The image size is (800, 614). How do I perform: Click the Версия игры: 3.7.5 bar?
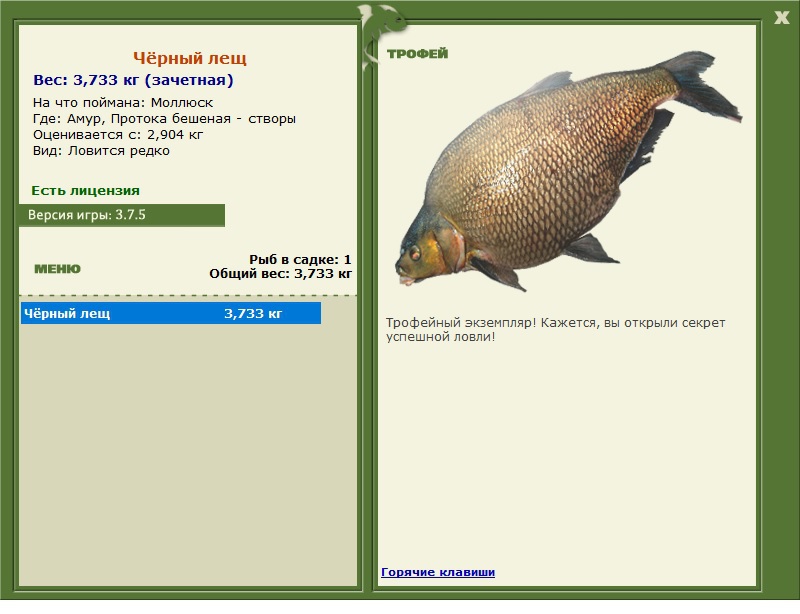pos(122,215)
